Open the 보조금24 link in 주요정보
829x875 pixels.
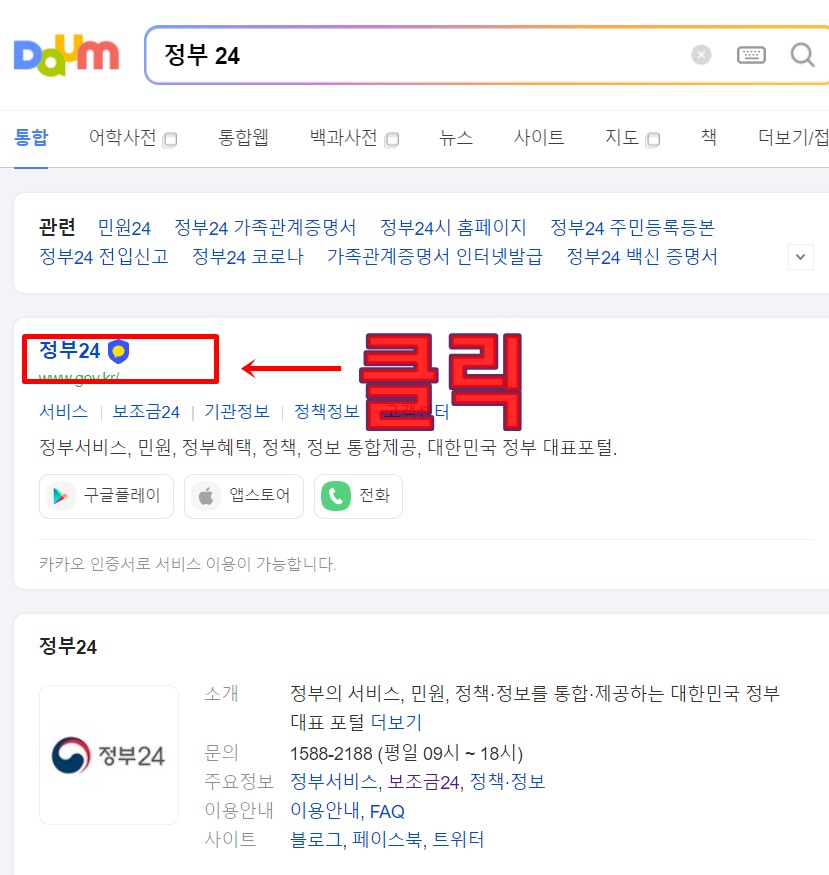(423, 781)
